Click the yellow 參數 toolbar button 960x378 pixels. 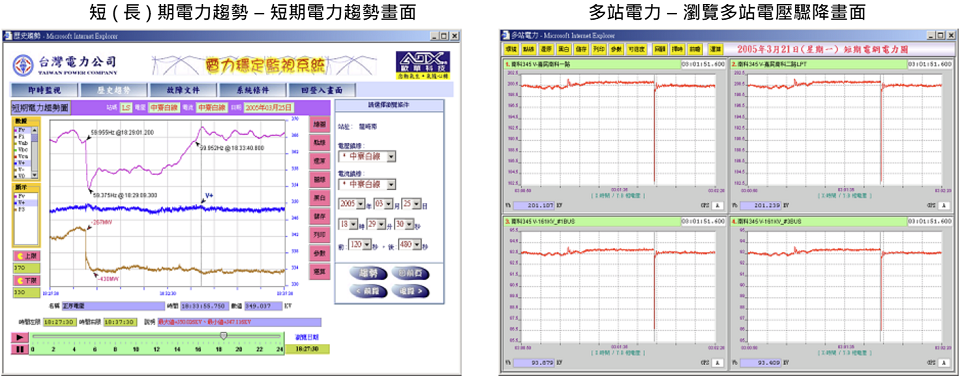[617, 48]
